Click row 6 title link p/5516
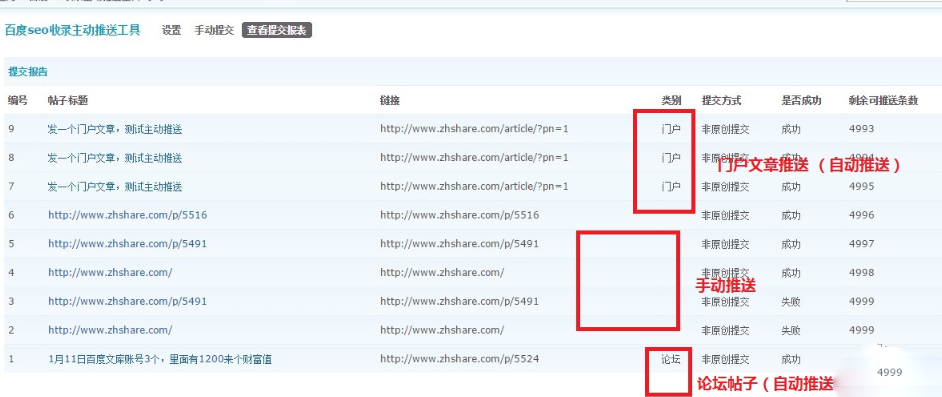Image resolution: width=942 pixels, height=397 pixels. tap(127, 215)
